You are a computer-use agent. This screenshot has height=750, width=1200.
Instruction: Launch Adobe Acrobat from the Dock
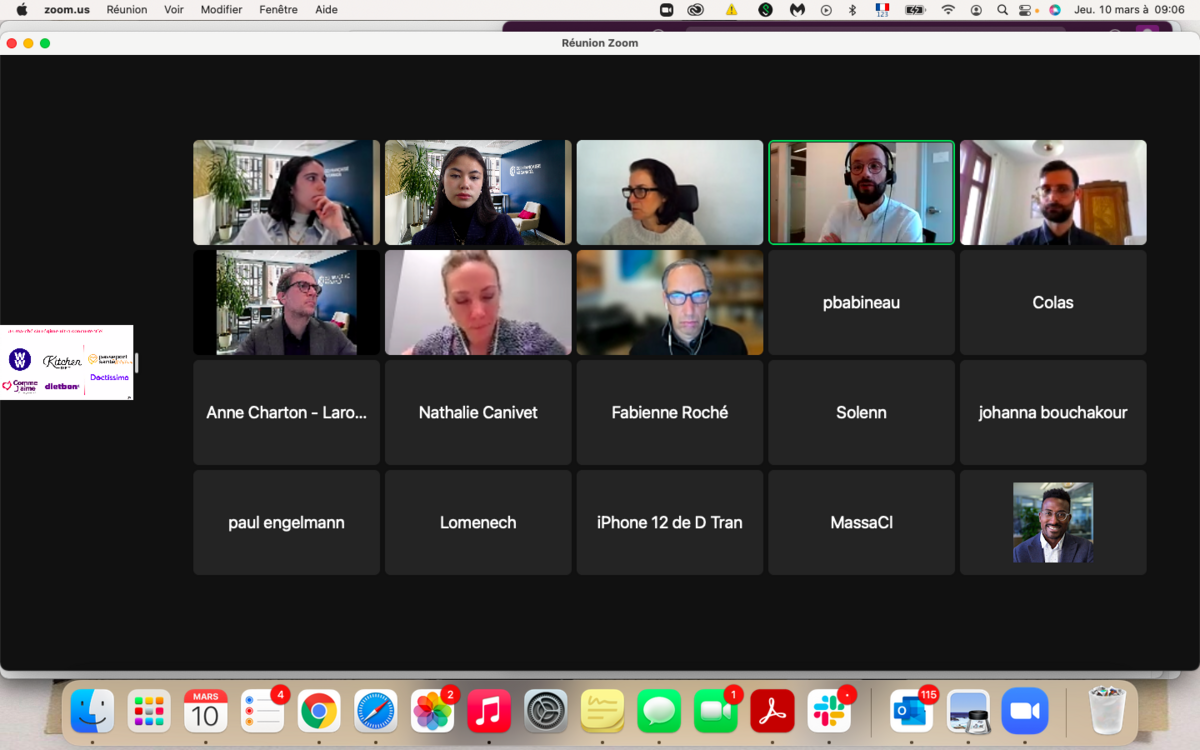point(772,711)
